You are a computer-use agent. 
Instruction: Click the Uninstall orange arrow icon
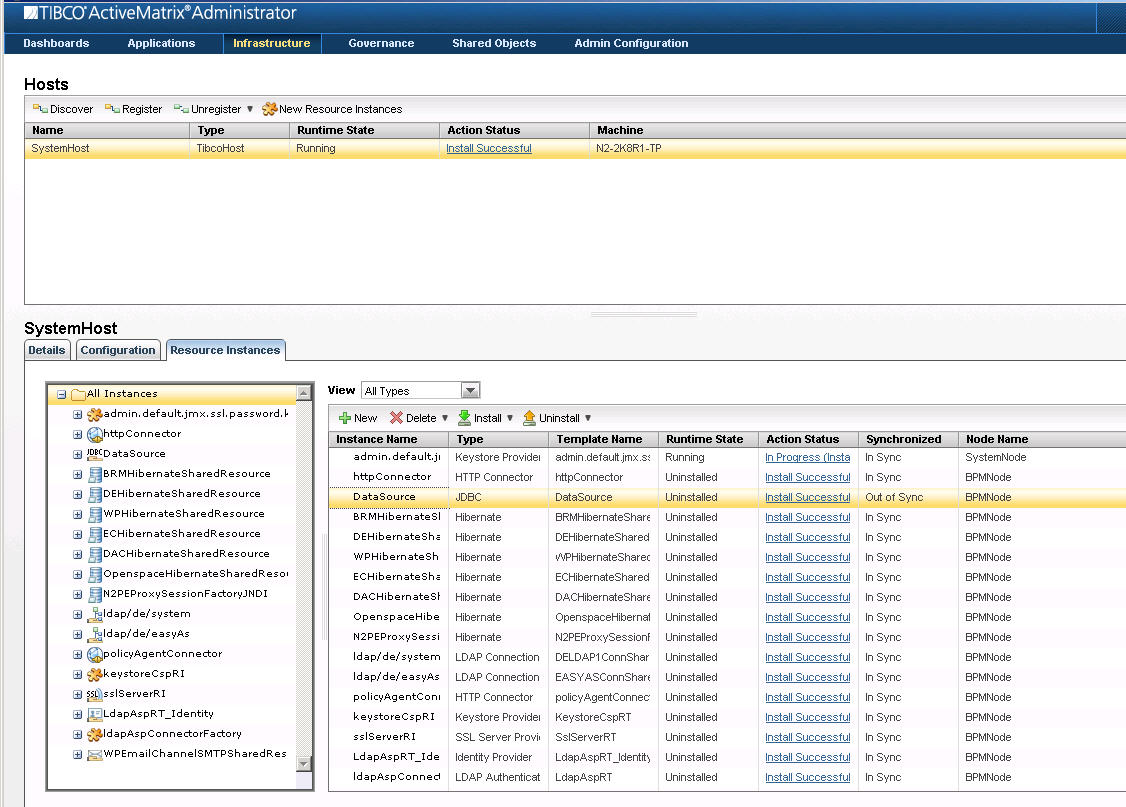(x=529, y=418)
